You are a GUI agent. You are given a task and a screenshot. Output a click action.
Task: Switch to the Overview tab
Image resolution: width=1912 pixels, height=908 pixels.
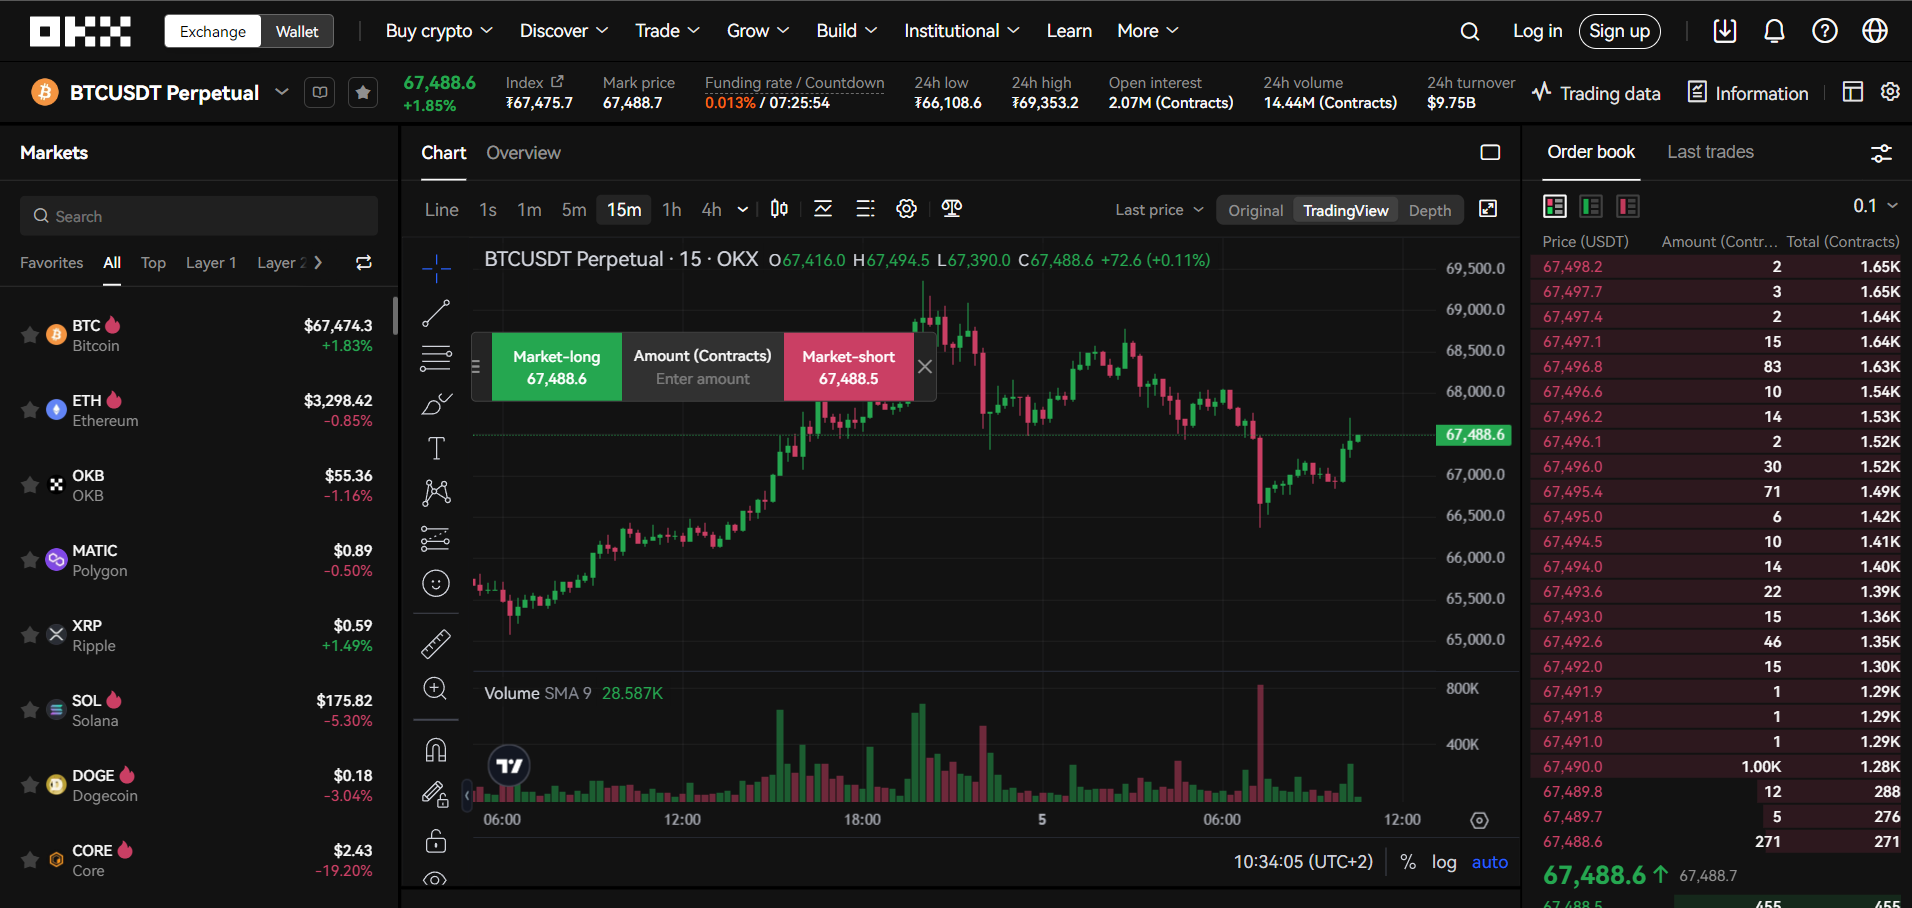pyautogui.click(x=523, y=152)
